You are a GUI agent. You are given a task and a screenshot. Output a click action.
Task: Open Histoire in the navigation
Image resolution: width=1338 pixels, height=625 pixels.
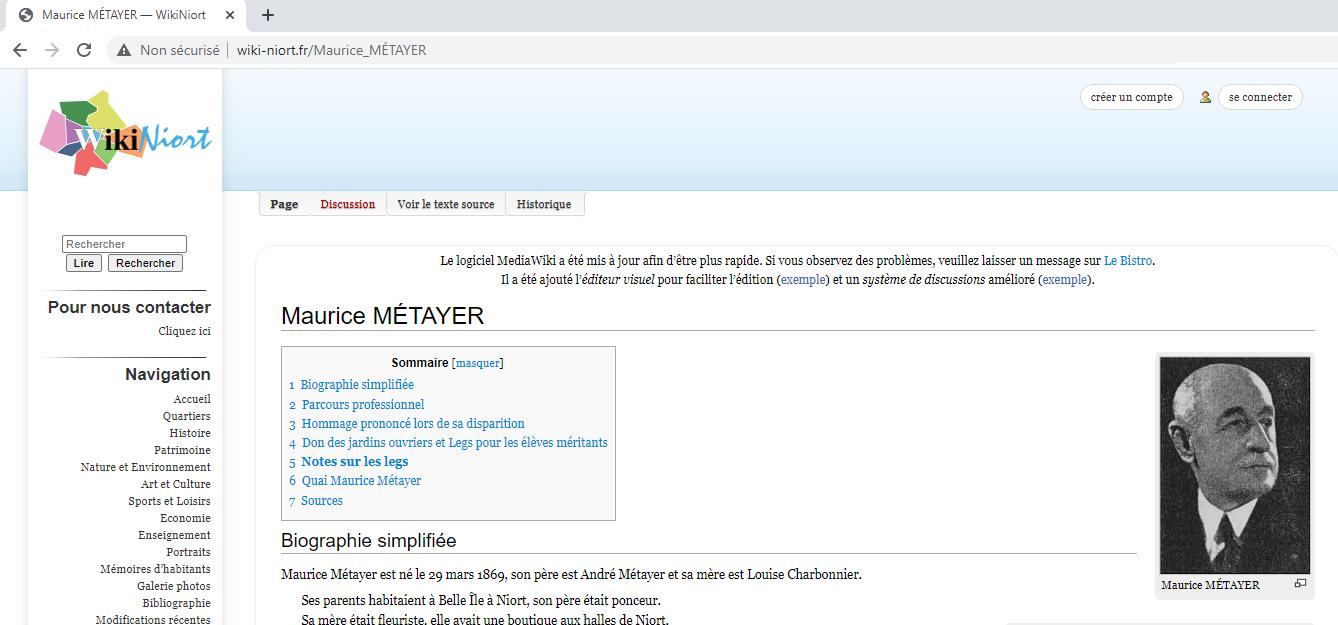coord(190,433)
